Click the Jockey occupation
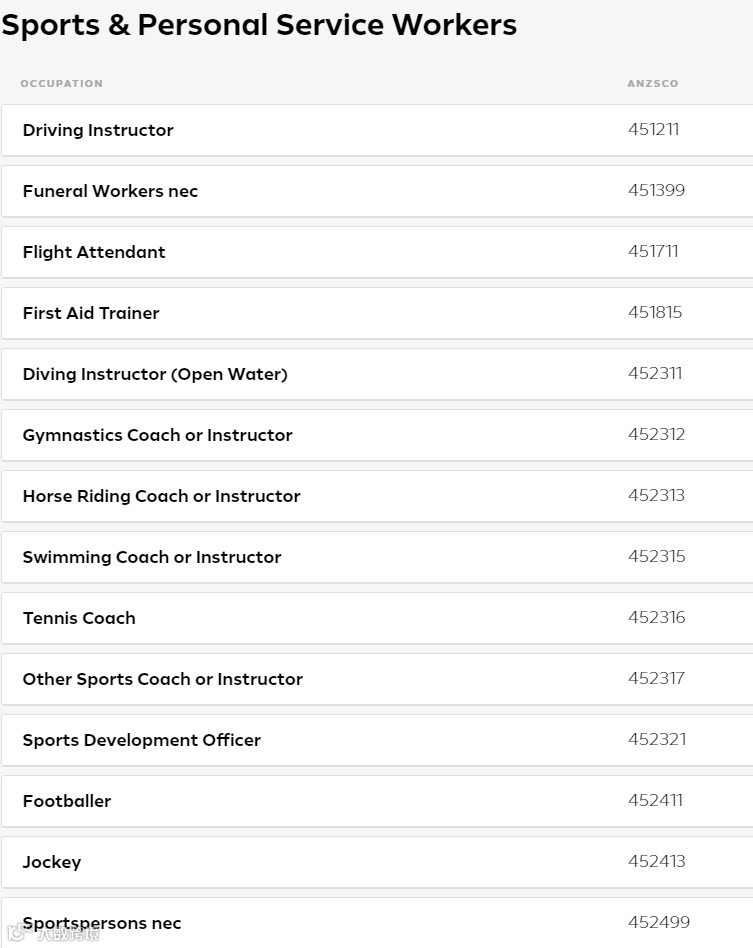The width and height of the screenshot is (753, 948). click(x=52, y=862)
